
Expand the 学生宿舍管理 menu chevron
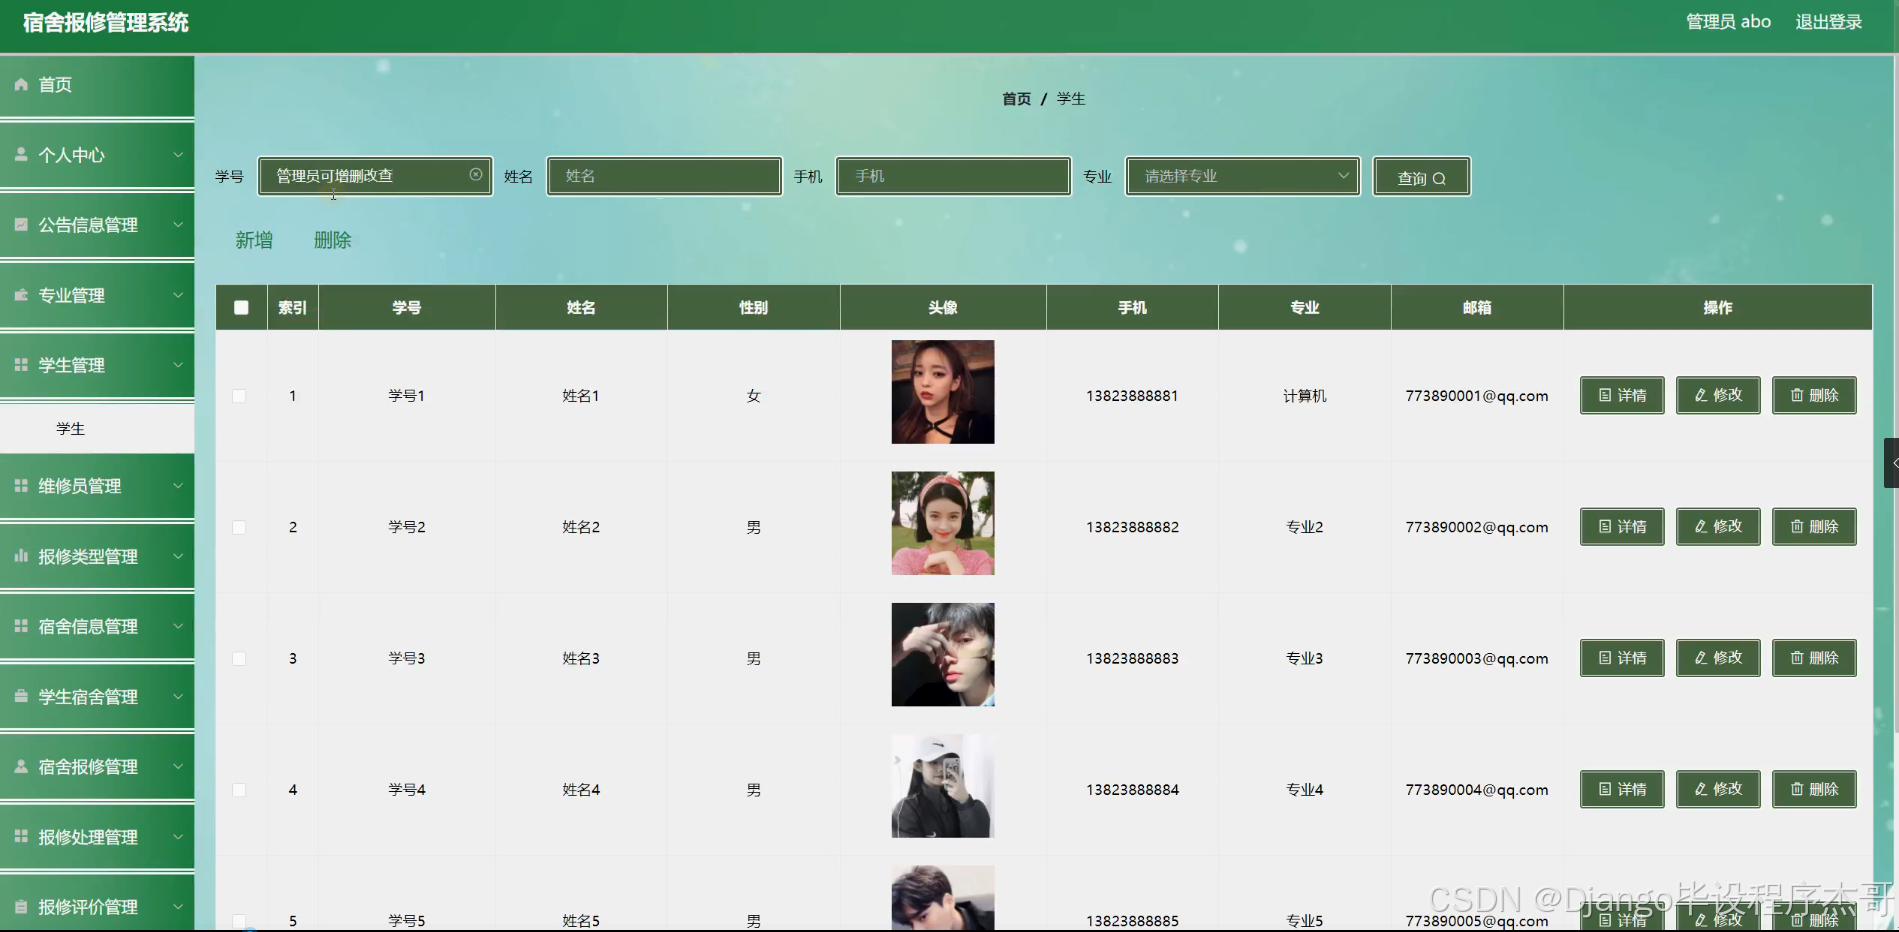pos(178,696)
